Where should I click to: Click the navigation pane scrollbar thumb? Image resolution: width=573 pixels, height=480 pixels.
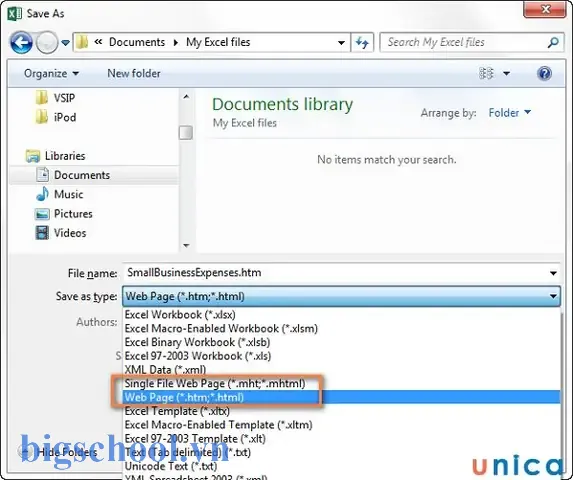point(186,133)
